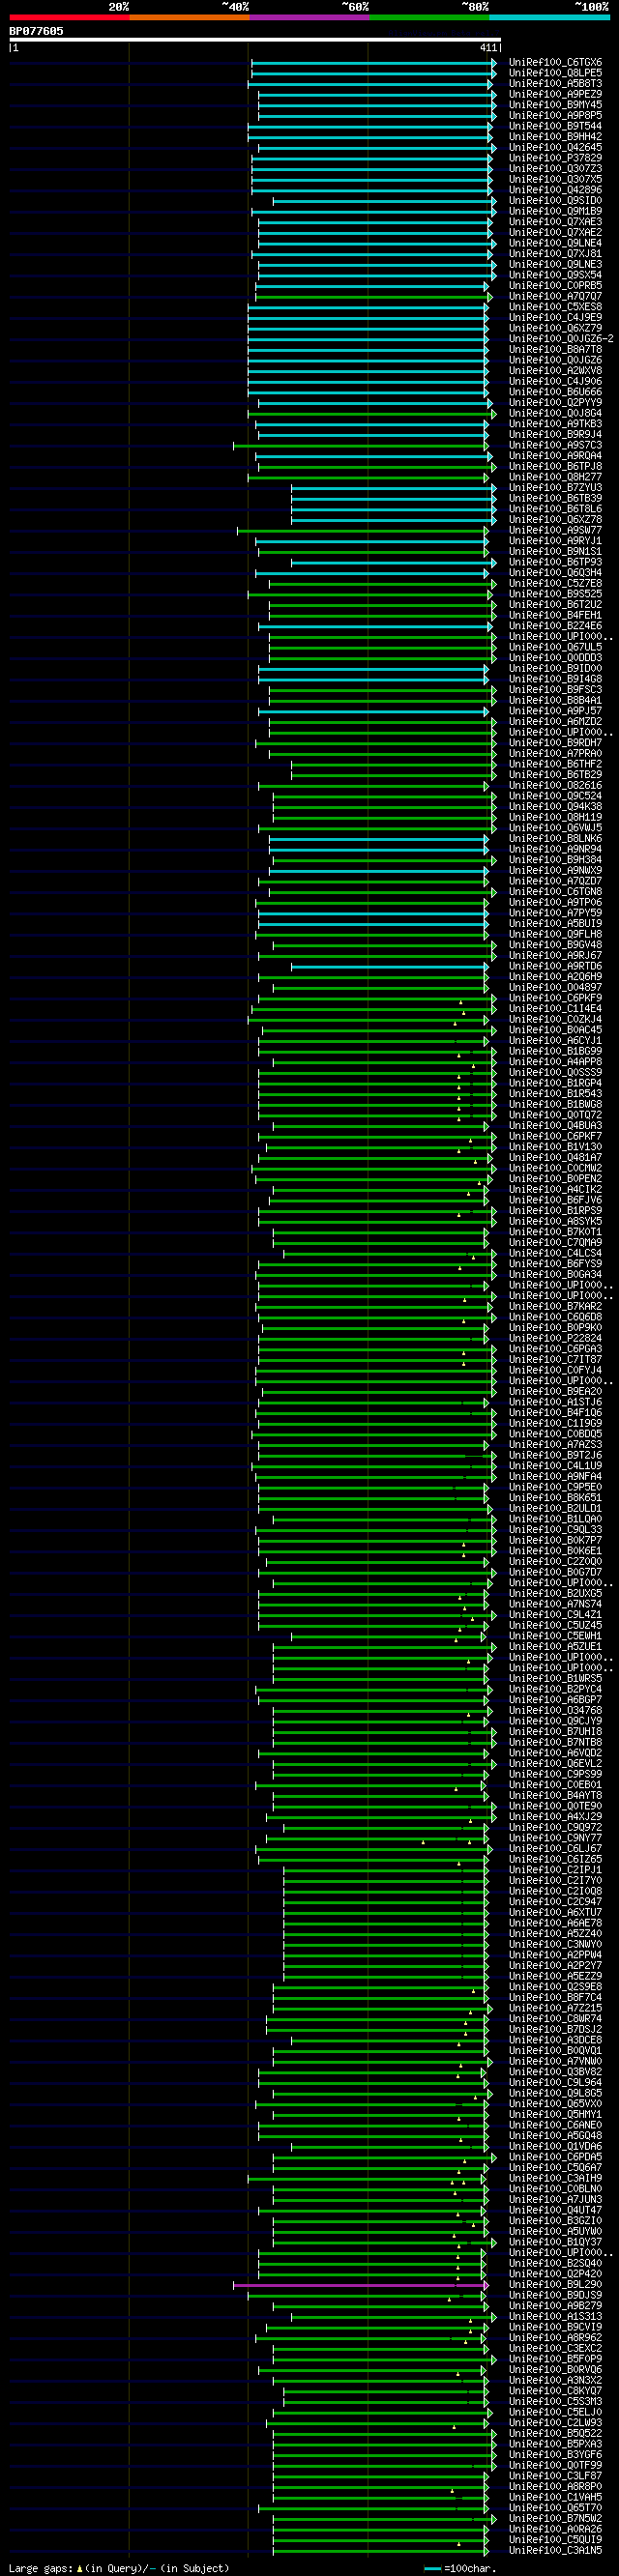Select hit label UniRef100_B9DJS9

coord(555,2295)
